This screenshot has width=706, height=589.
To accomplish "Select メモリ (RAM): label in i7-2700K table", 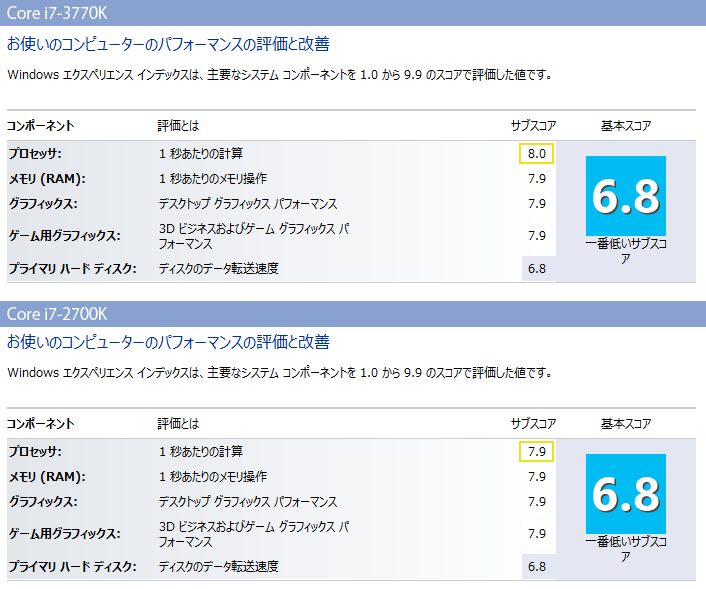I will click(47, 477).
